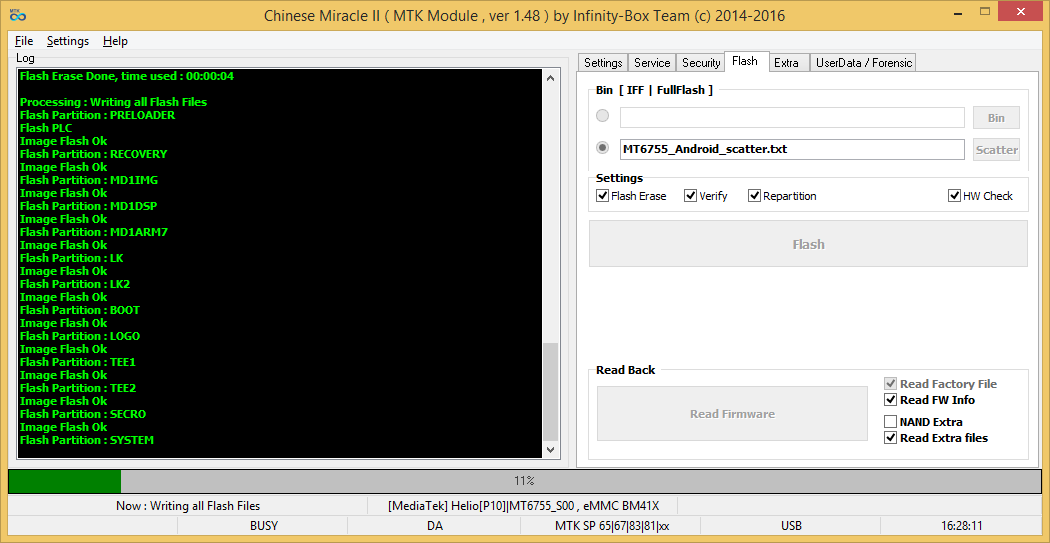1050x543 pixels.
Task: Select the Flash tab
Action: (x=745, y=61)
